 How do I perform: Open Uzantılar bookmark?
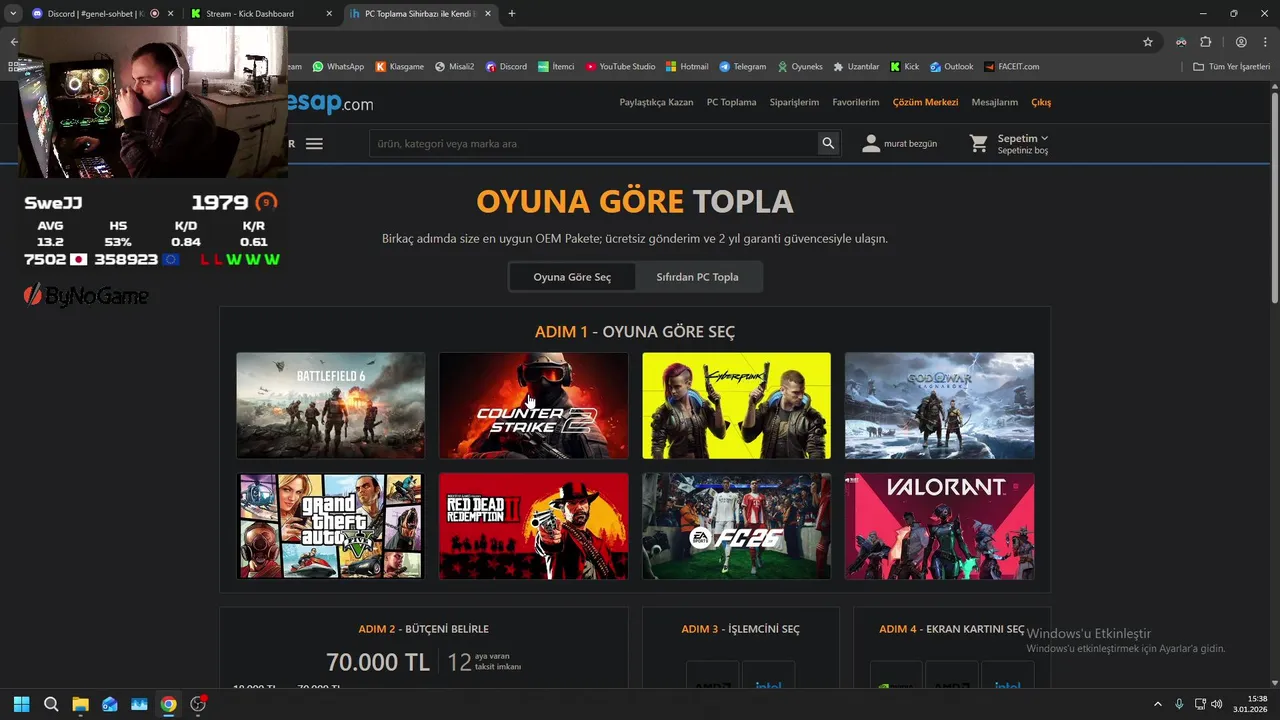pos(856,67)
